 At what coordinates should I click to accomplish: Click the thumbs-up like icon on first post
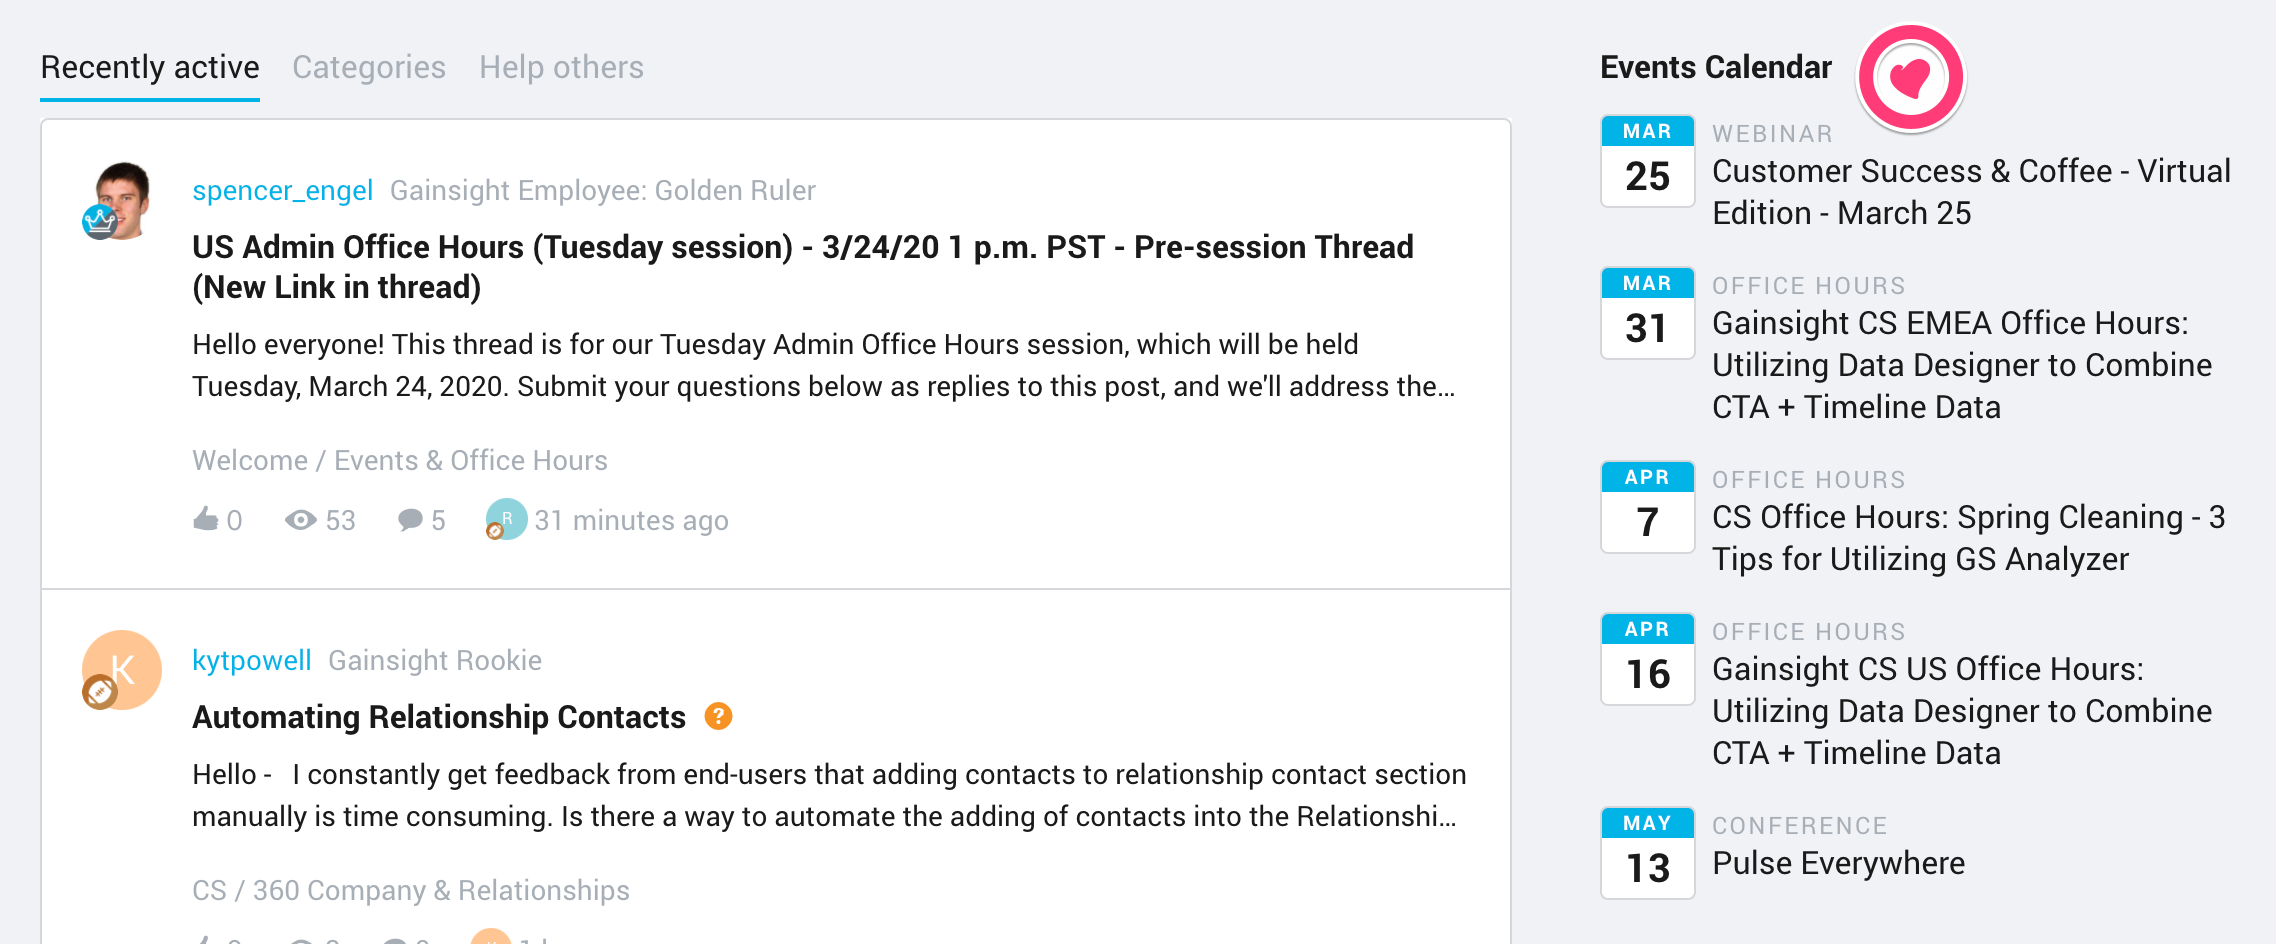[x=206, y=519]
